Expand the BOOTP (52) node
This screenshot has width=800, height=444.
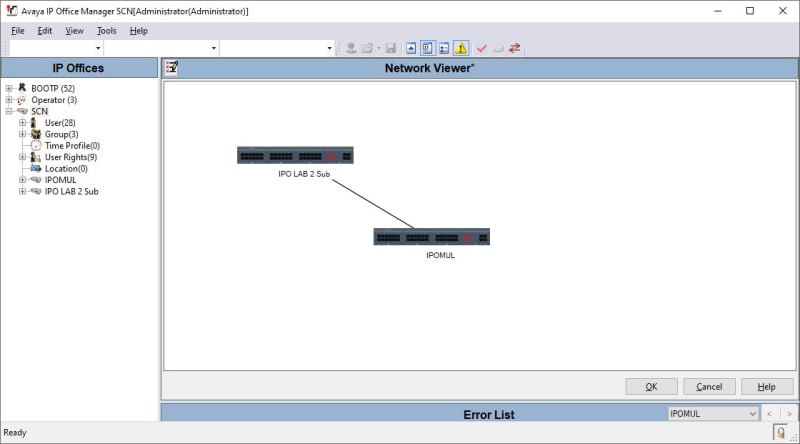[x=9, y=88]
